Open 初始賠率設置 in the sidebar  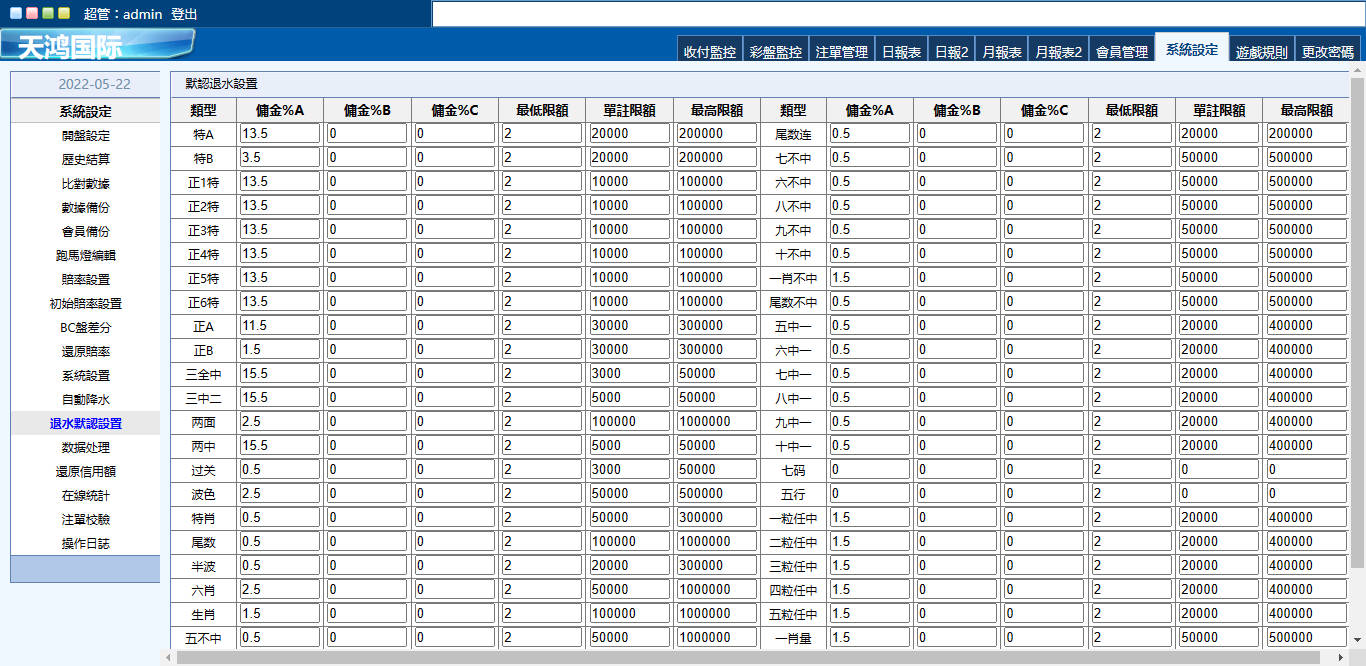pyautogui.click(x=85, y=304)
